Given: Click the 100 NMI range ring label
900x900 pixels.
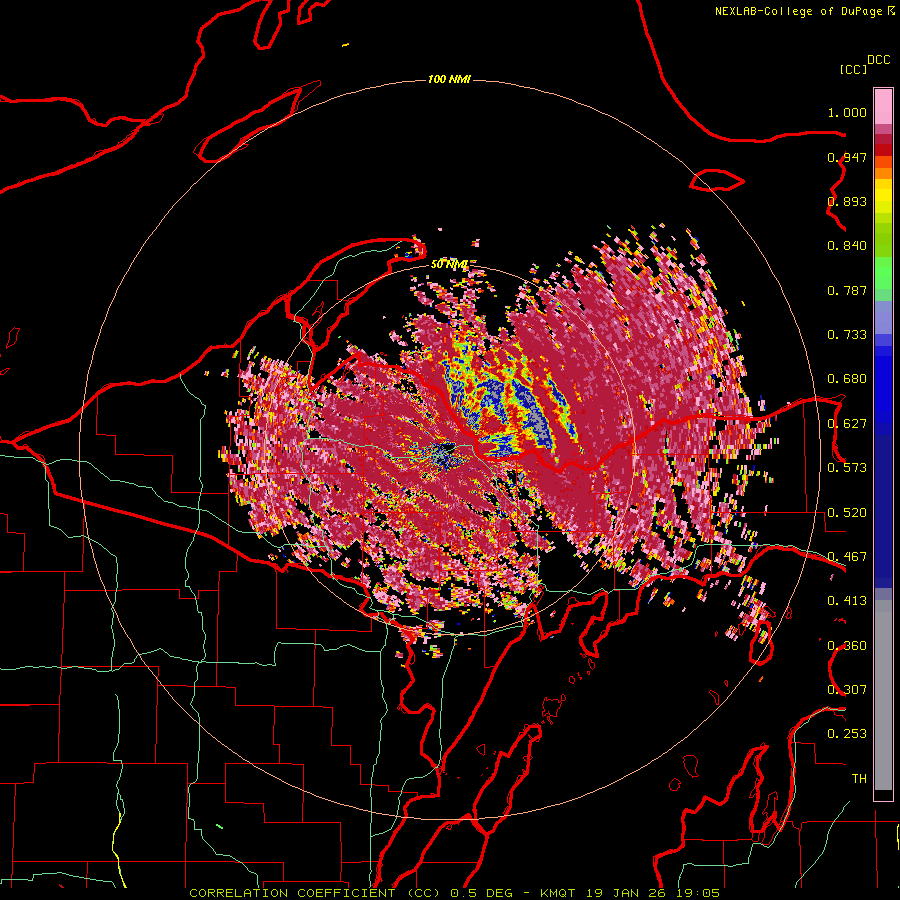Looking at the screenshot, I should [x=449, y=79].
